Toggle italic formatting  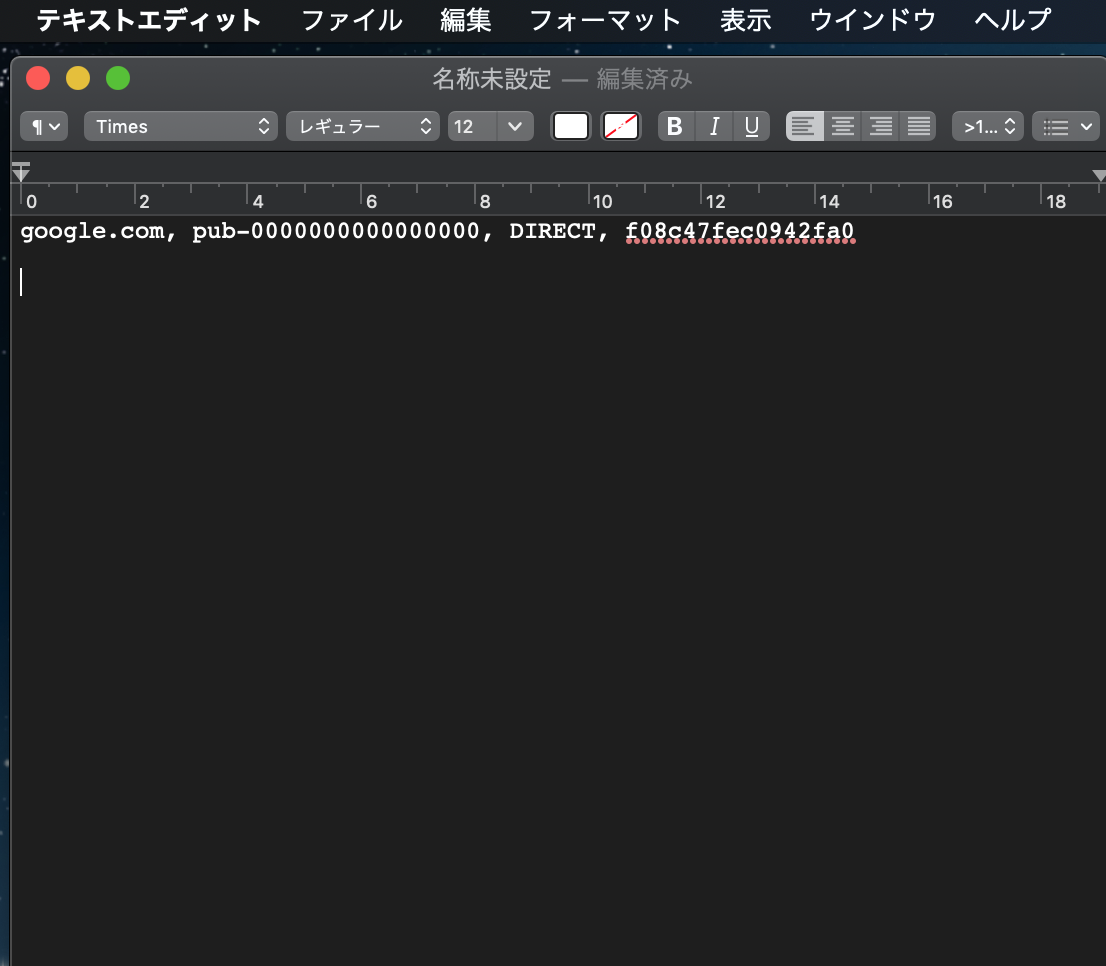pos(714,127)
